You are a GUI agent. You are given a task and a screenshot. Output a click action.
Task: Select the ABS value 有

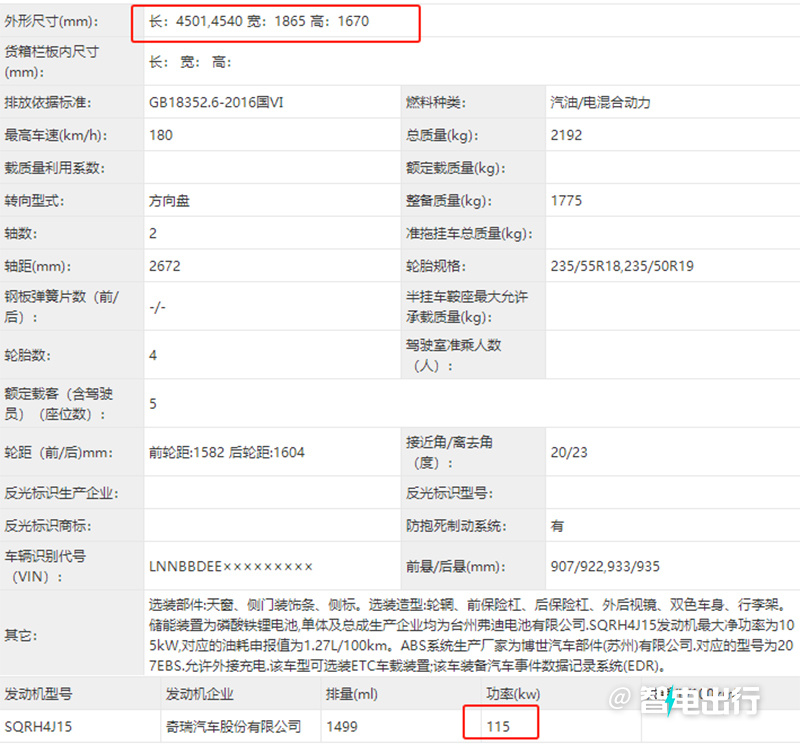point(557,526)
